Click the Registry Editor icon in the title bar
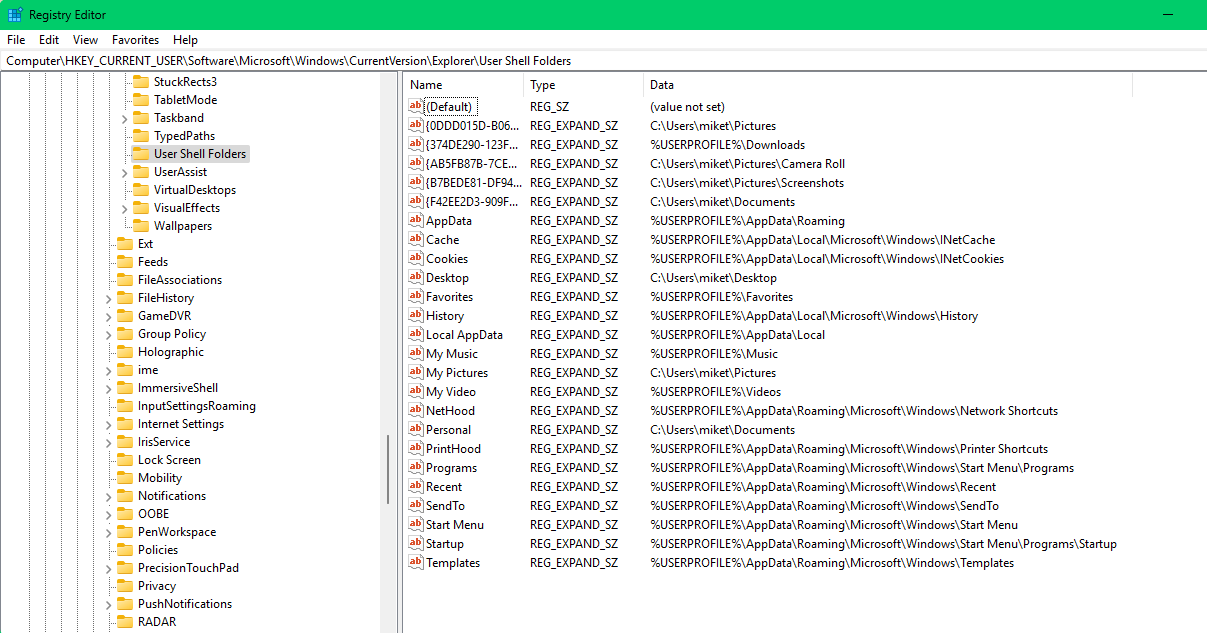This screenshot has width=1207, height=633. point(16,14)
